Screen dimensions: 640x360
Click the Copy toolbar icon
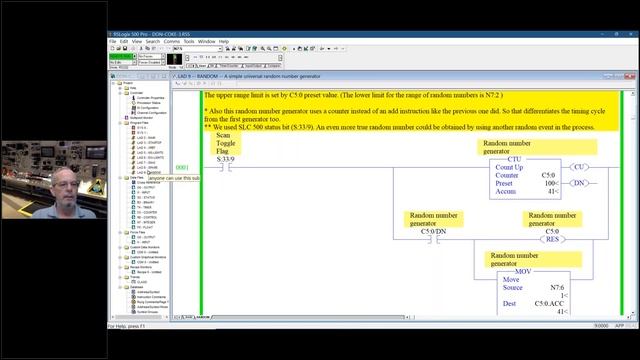tap(147, 49)
